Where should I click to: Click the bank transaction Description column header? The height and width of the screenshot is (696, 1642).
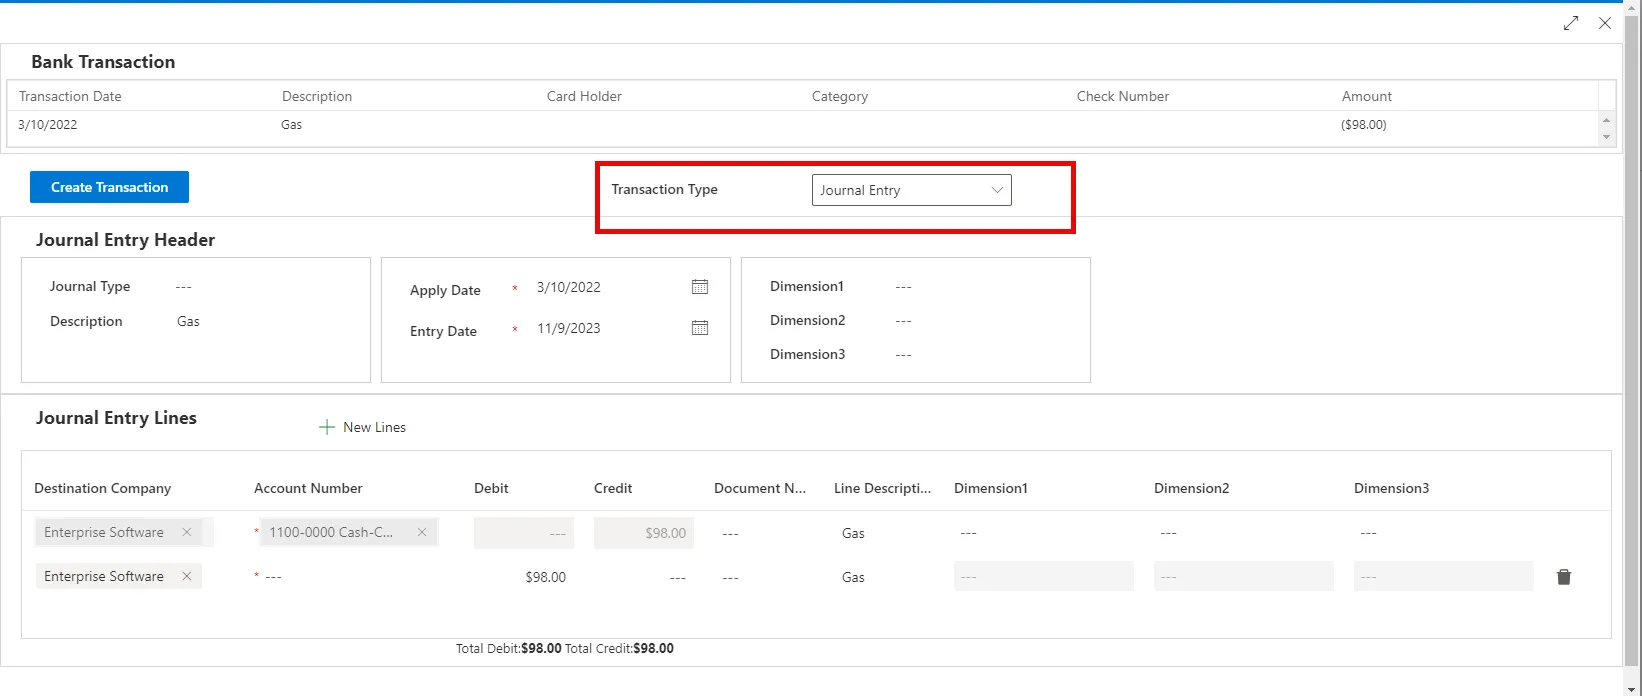click(317, 96)
